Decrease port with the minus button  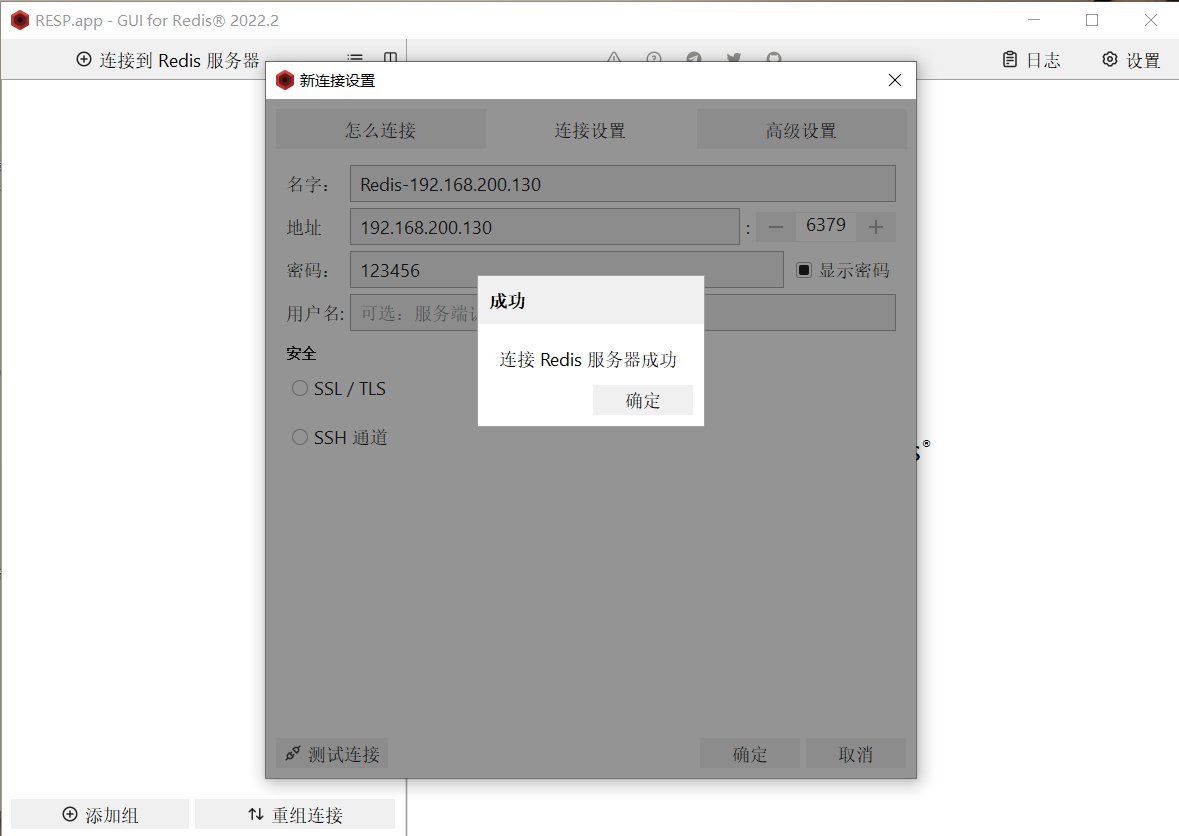tap(776, 226)
